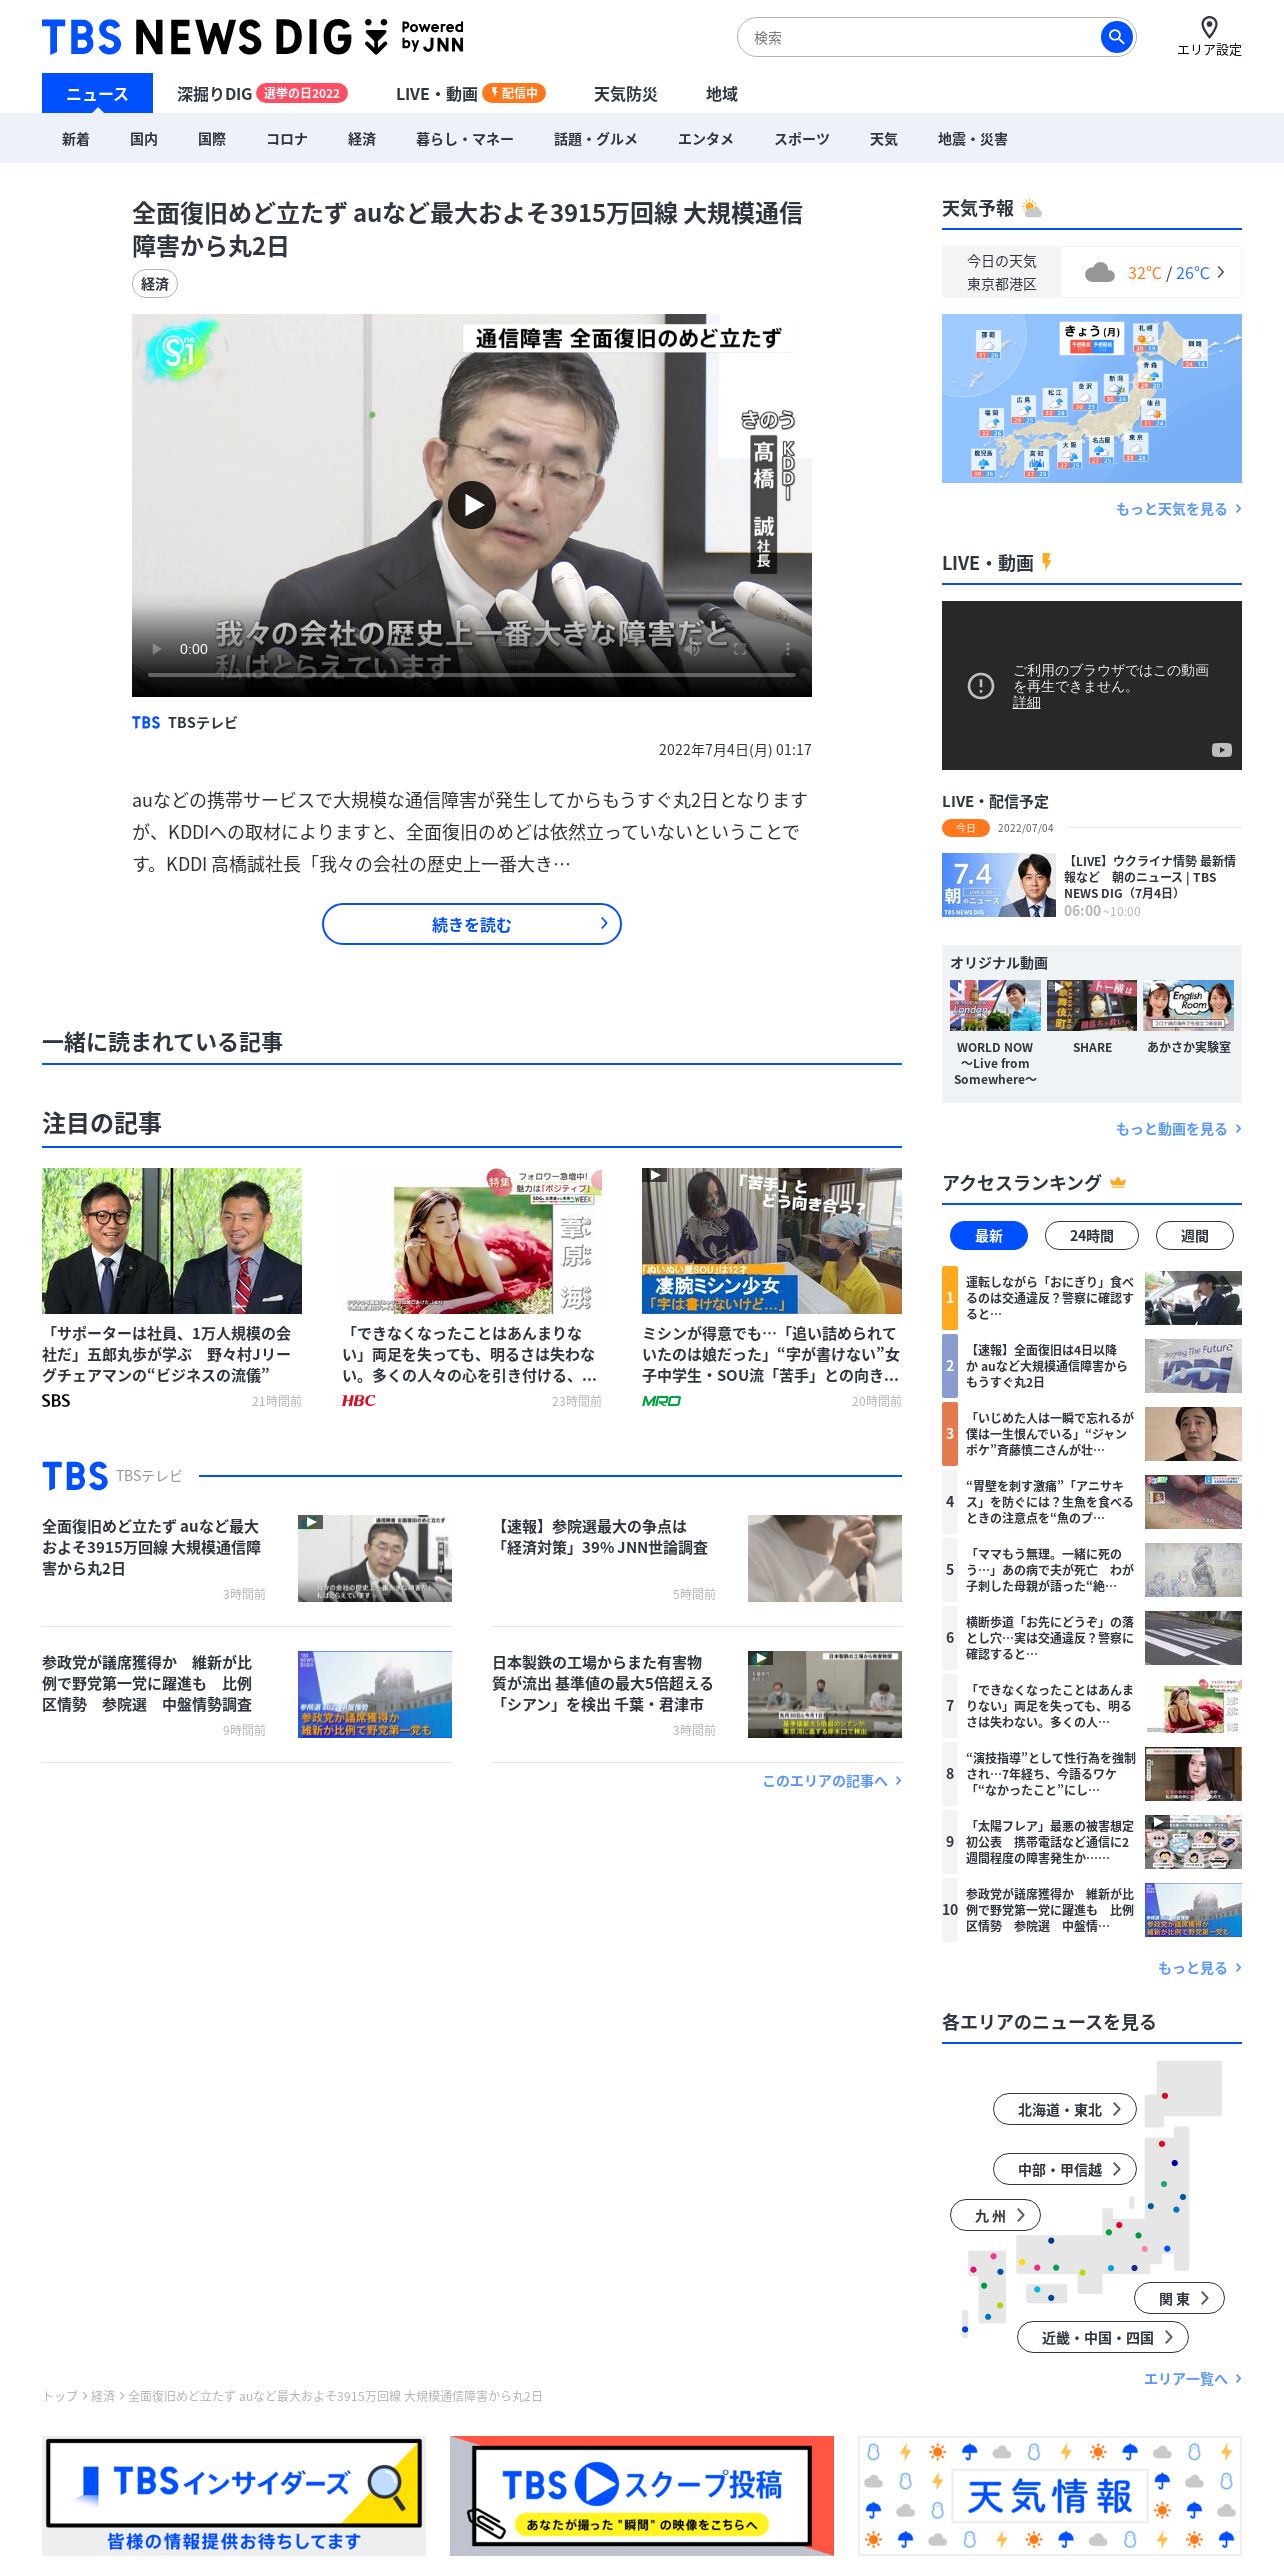Go to コロナ category
This screenshot has width=1284, height=2568.
click(287, 139)
